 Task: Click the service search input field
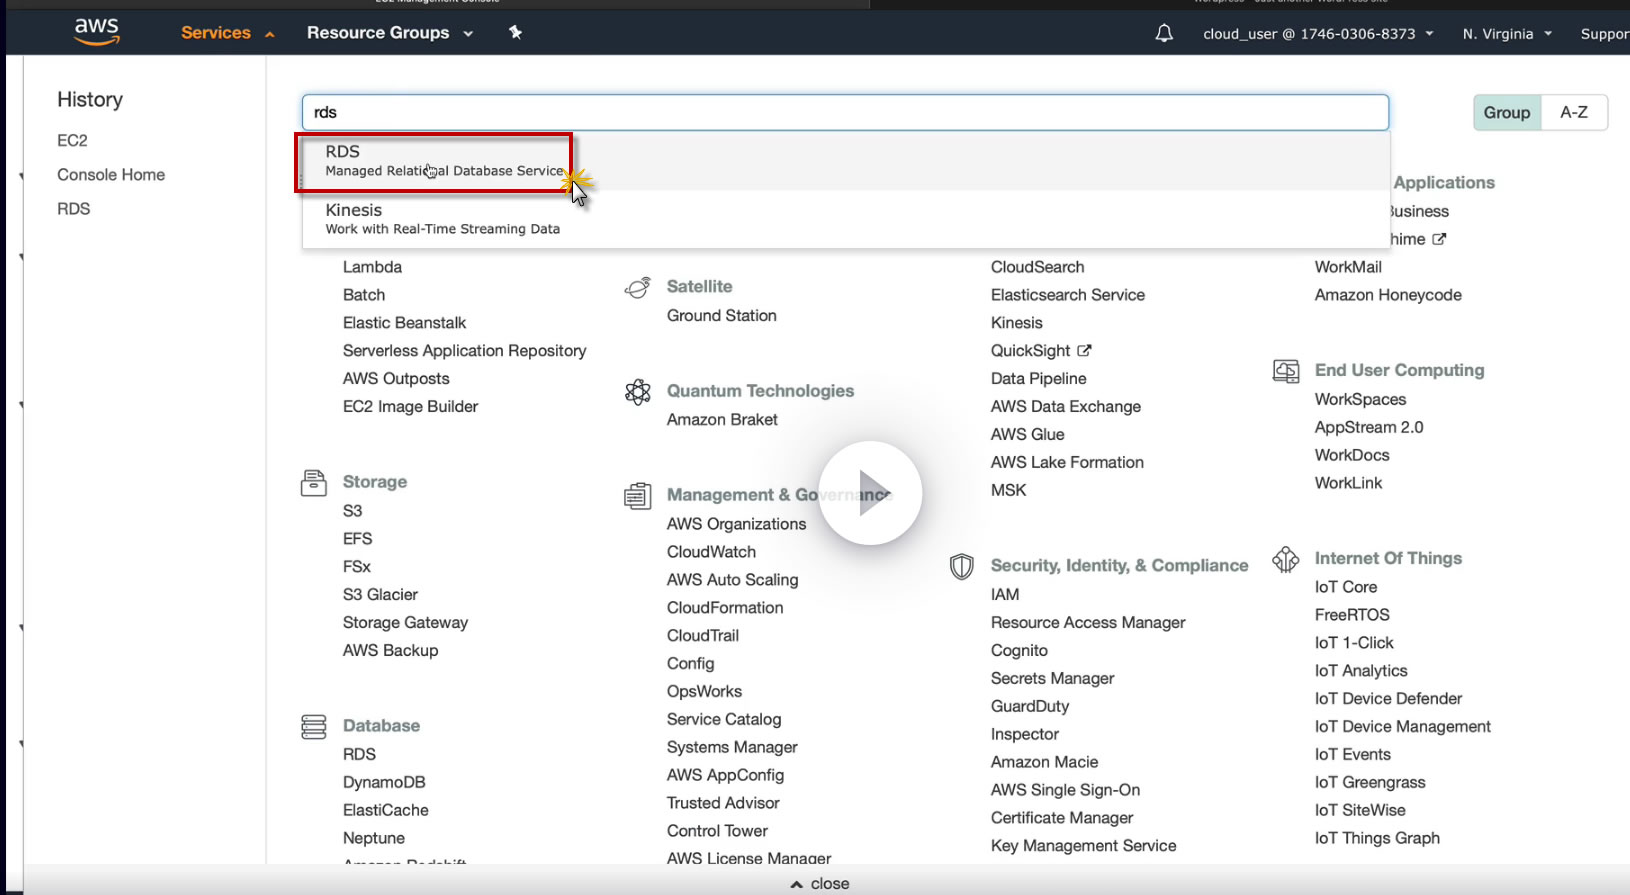tap(845, 113)
